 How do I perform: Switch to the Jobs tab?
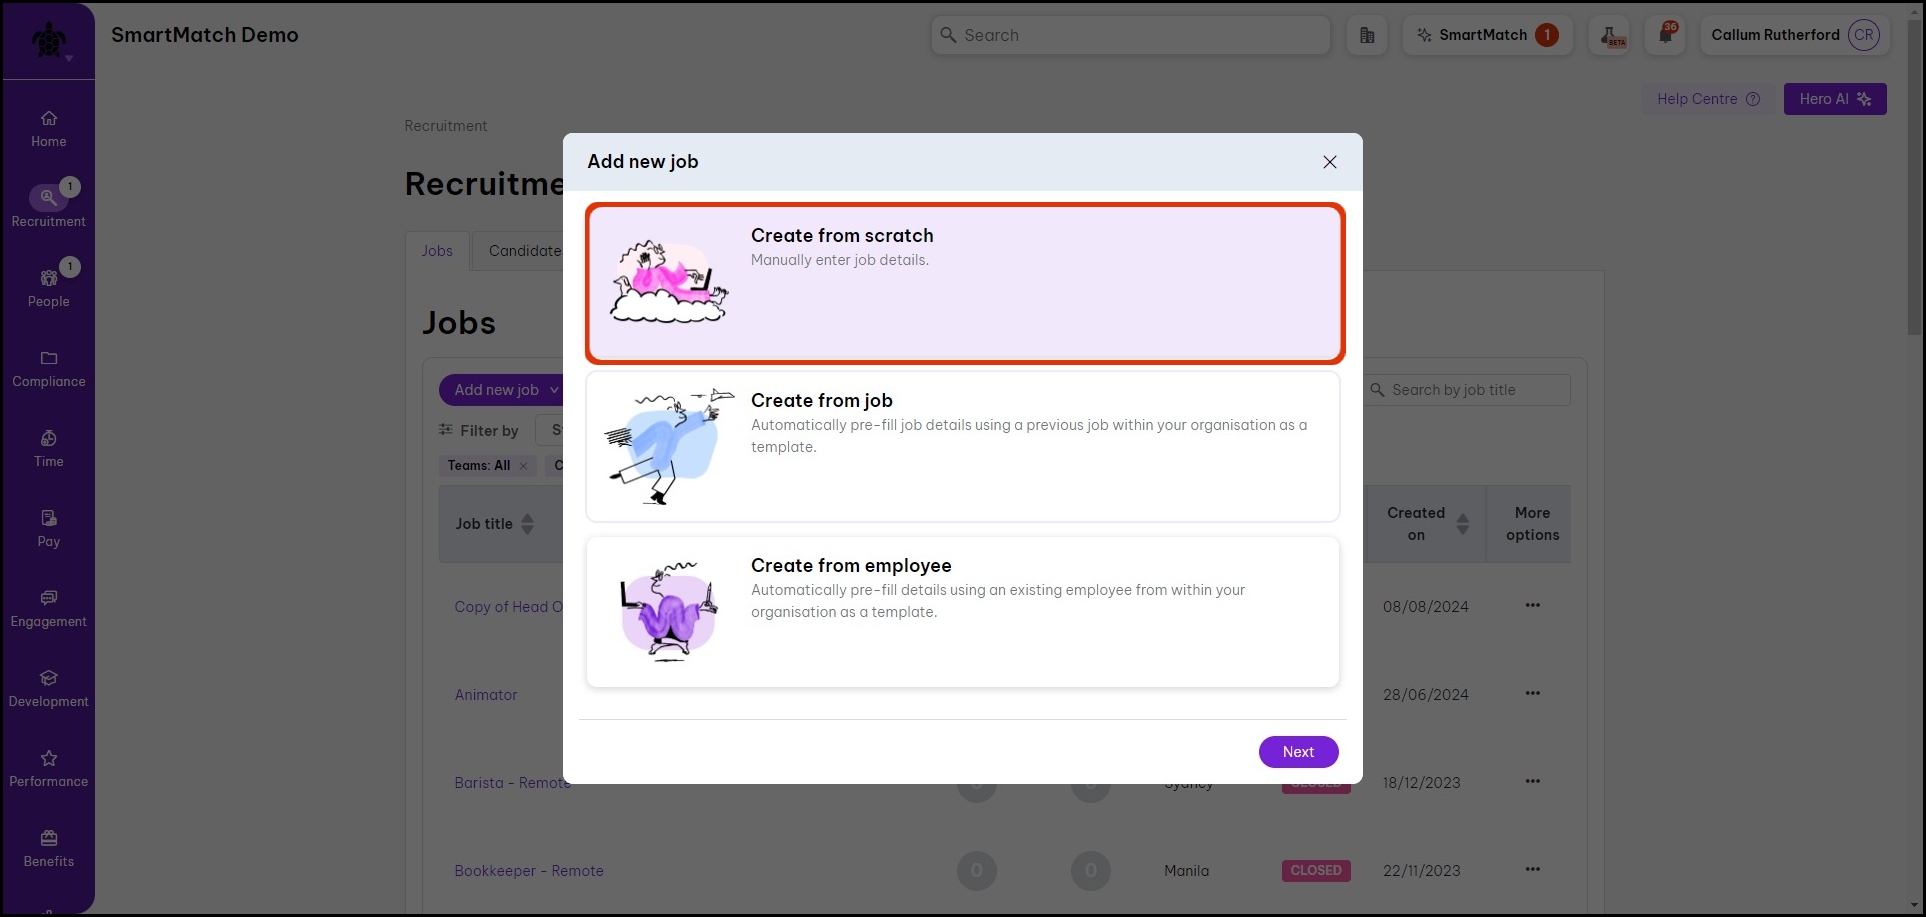[x=437, y=251]
